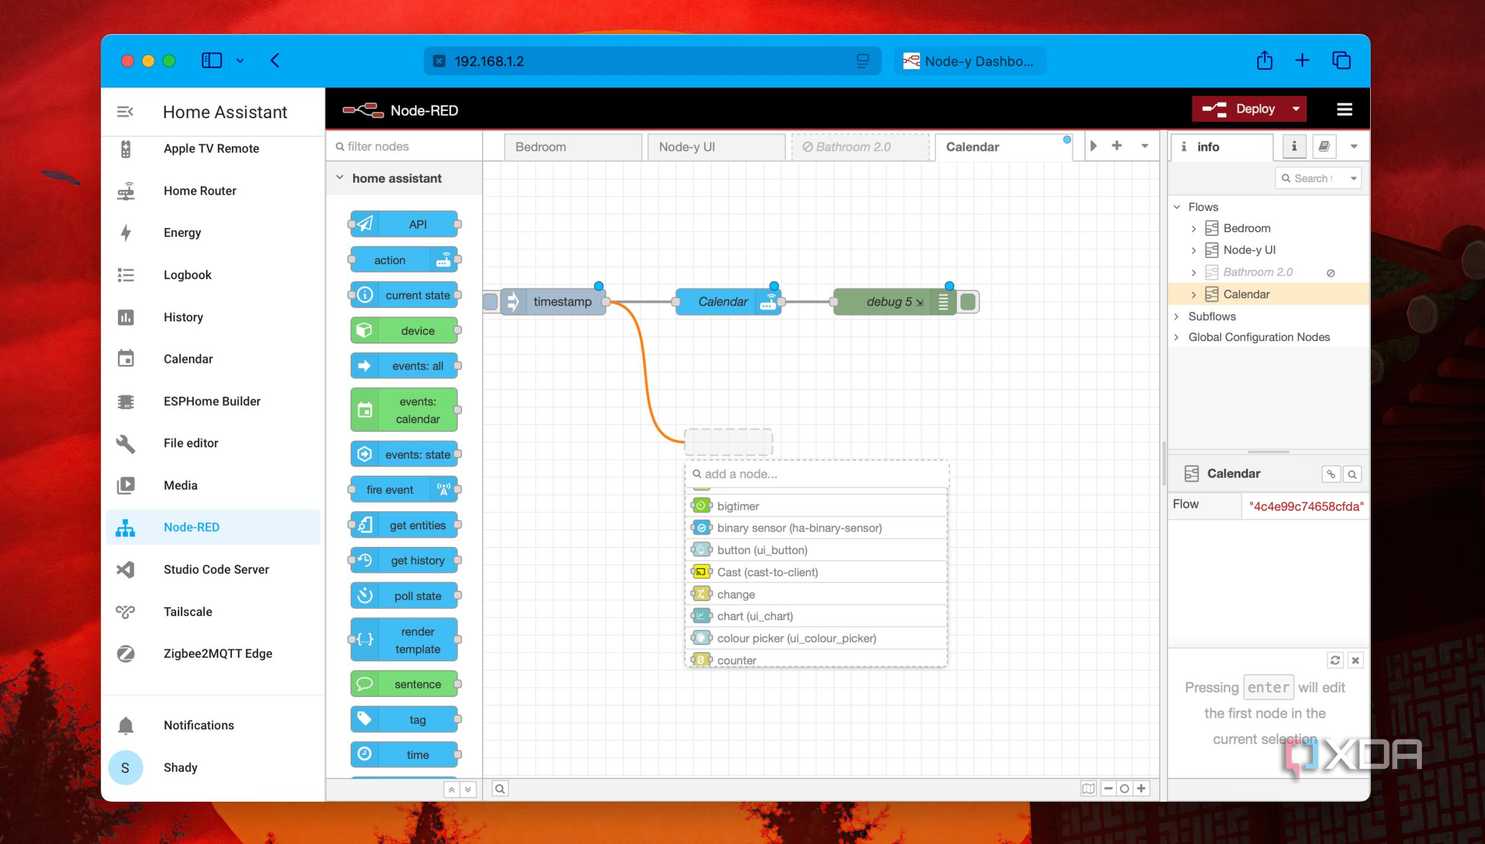Open Zigbee2MQTT Edge page
Viewport: 1485px width, 844px height.
point(212,653)
